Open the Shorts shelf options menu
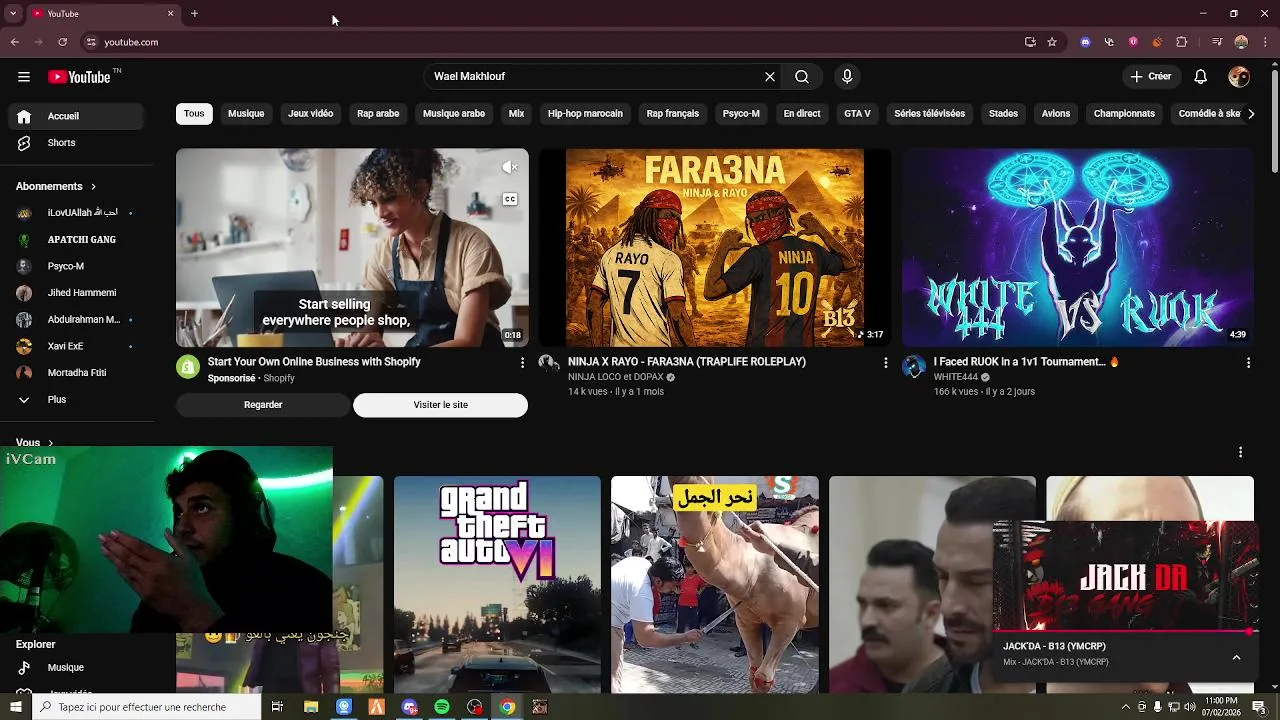Viewport: 1280px width, 720px height. 1240,453
